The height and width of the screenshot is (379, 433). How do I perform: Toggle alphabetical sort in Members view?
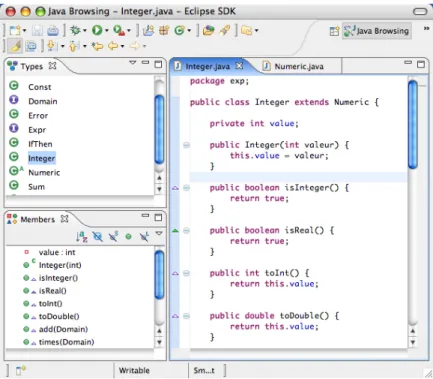coord(82,237)
